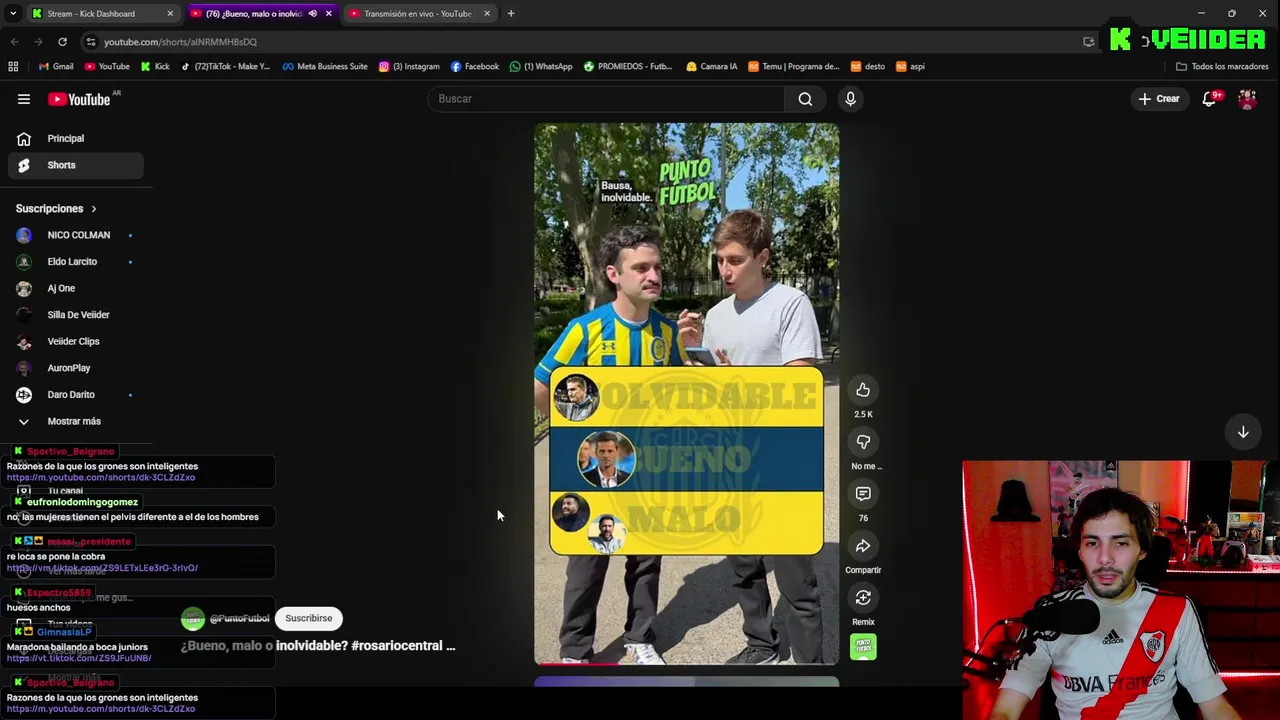This screenshot has width=1280, height=720.
Task: Open Daro Darito channel
Action: click(x=75, y=395)
